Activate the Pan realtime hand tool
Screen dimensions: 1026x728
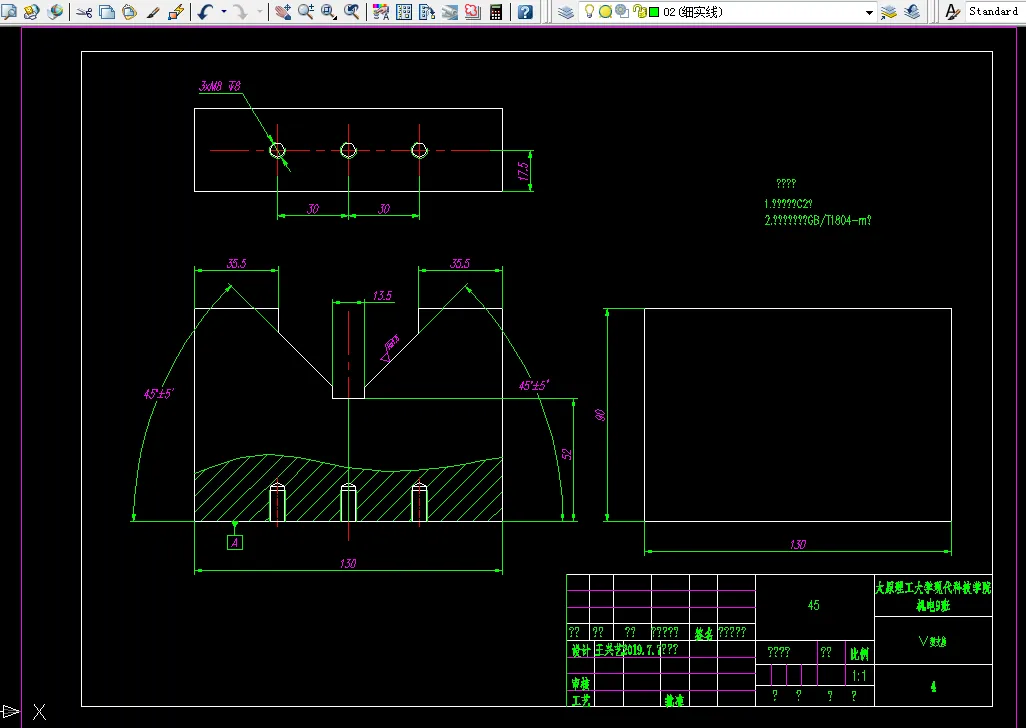pyautogui.click(x=283, y=12)
